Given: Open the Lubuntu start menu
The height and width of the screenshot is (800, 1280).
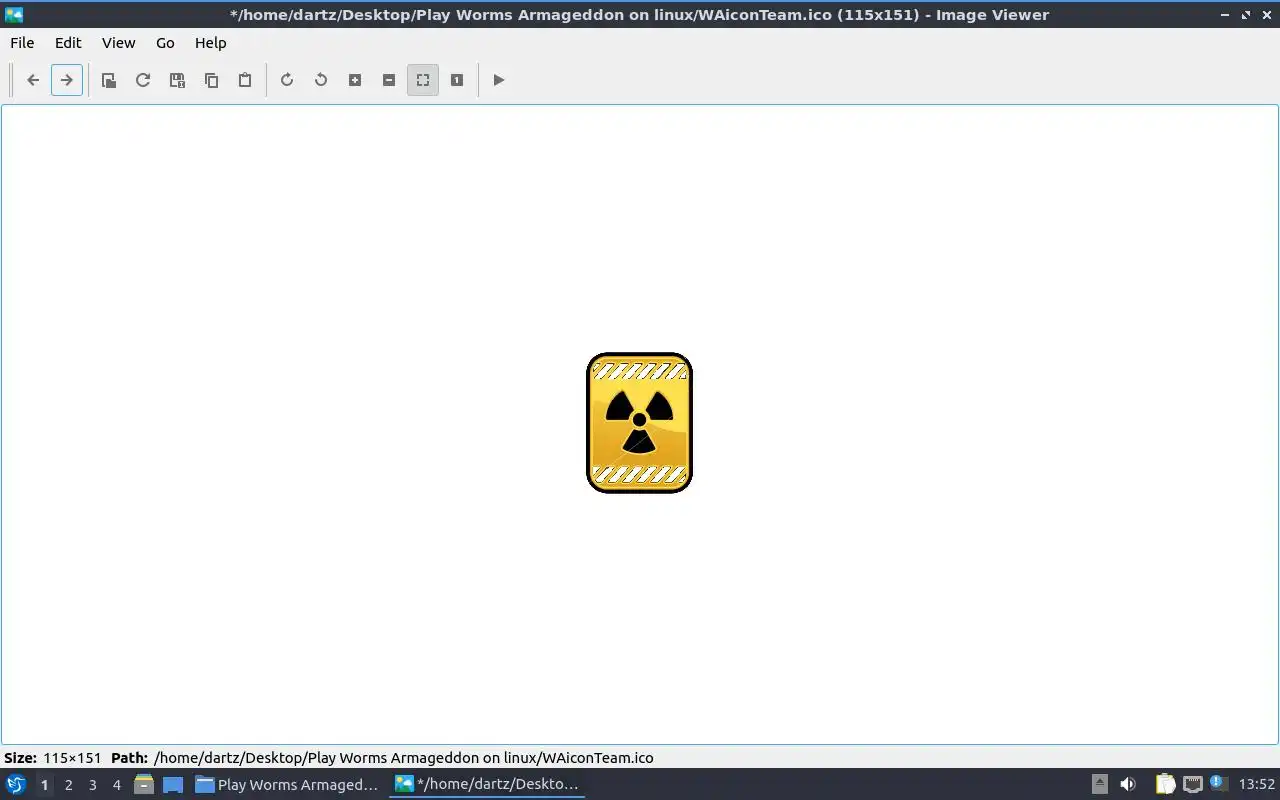Looking at the screenshot, I should coord(16,785).
